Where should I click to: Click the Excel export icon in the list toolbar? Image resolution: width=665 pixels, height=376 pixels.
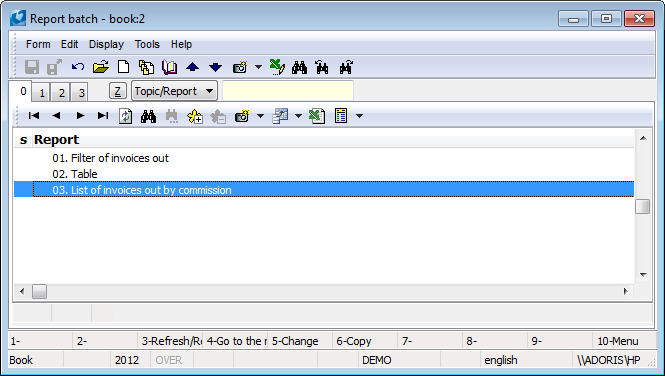317,116
